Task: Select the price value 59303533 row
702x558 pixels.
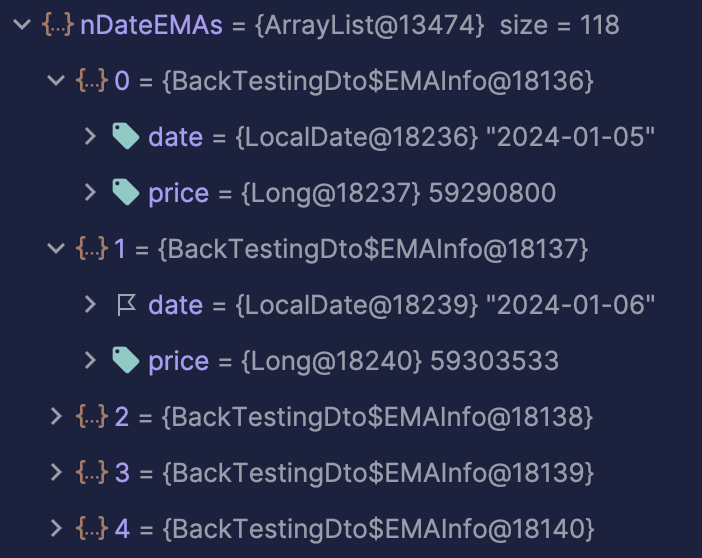Action: (351, 361)
